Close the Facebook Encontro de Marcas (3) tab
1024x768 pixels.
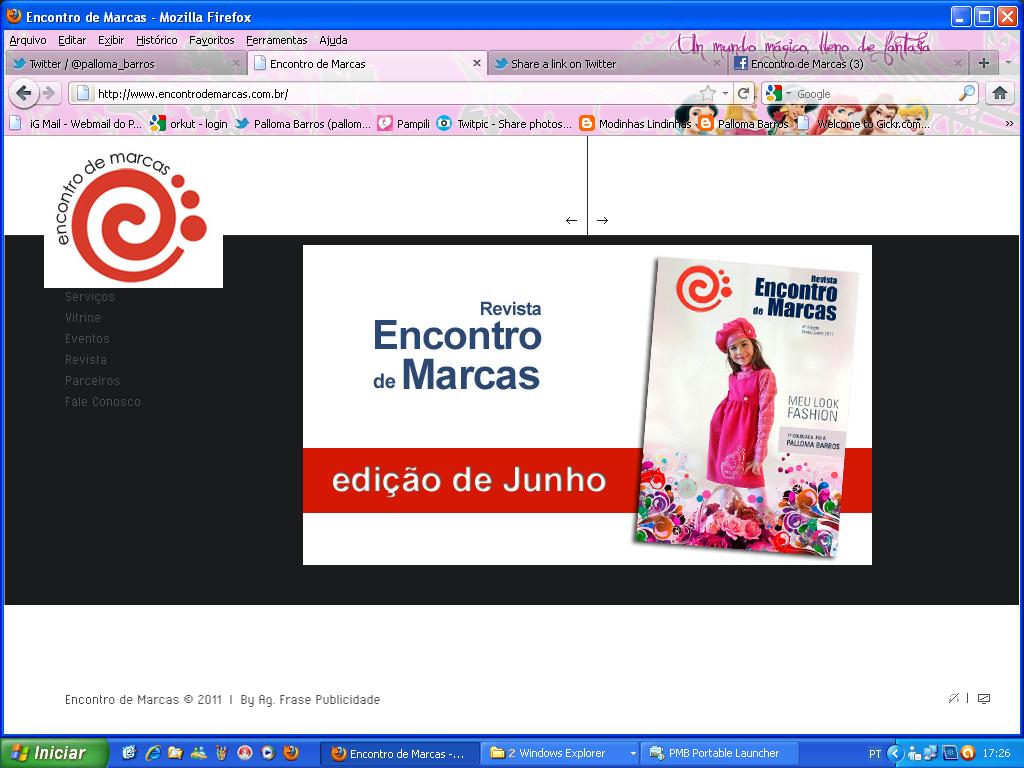[957, 63]
